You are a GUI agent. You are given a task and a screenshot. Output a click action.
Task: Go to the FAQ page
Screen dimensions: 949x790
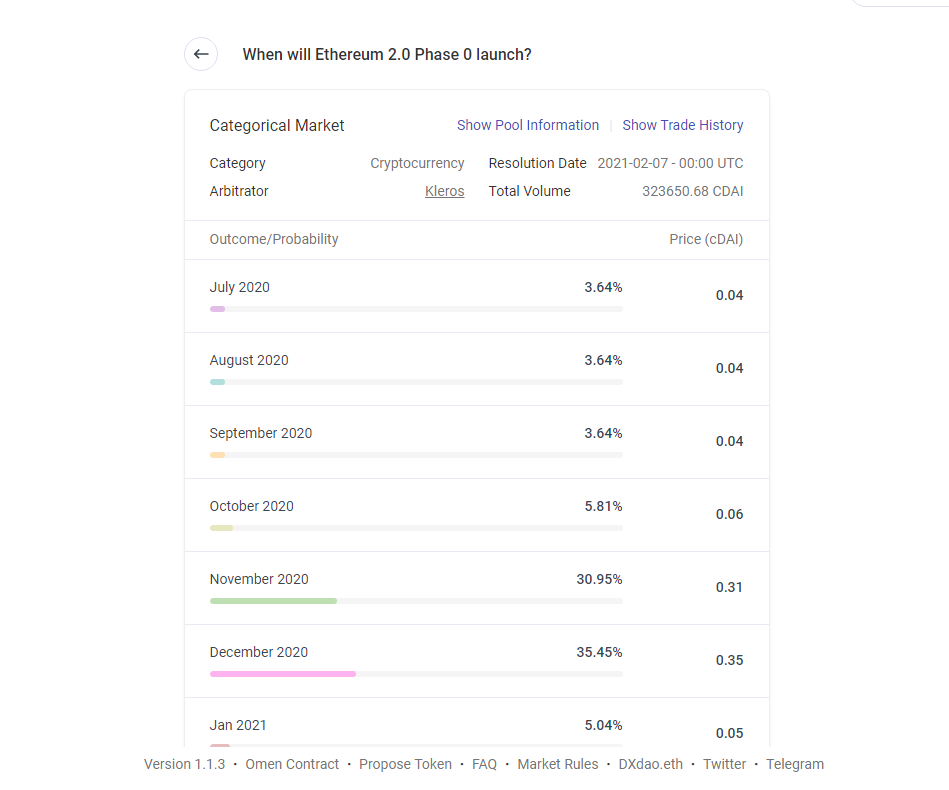484,764
